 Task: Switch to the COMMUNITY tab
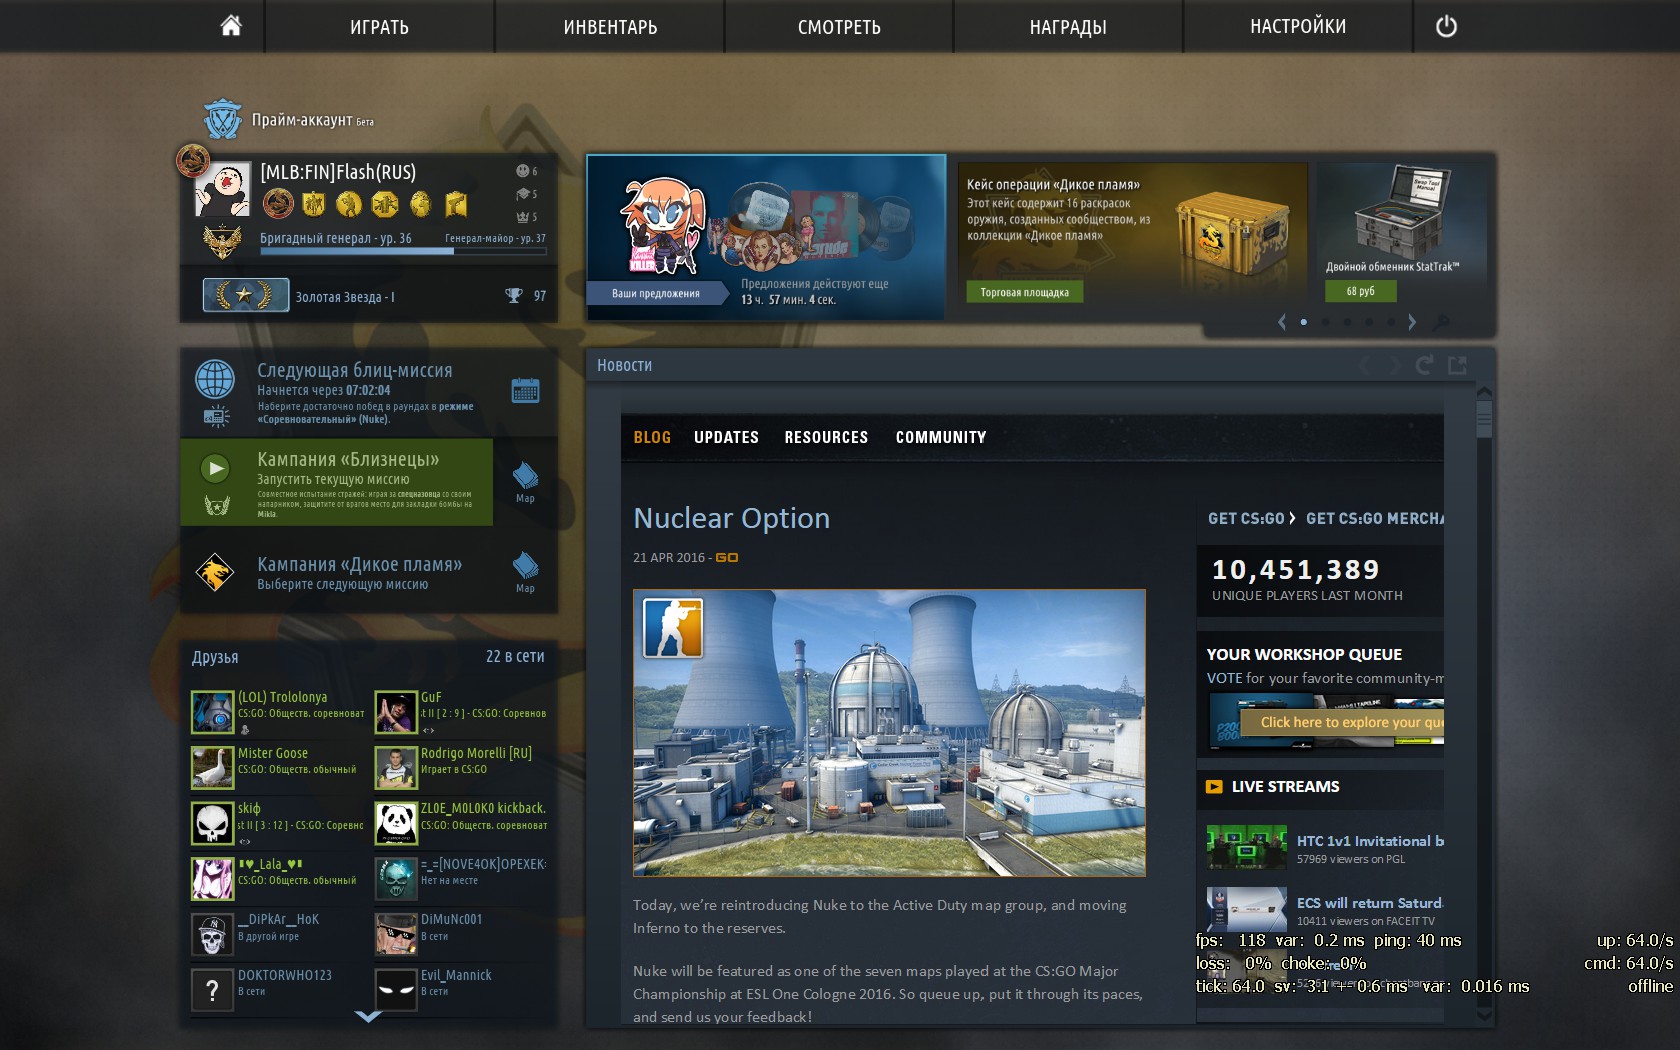coord(941,437)
